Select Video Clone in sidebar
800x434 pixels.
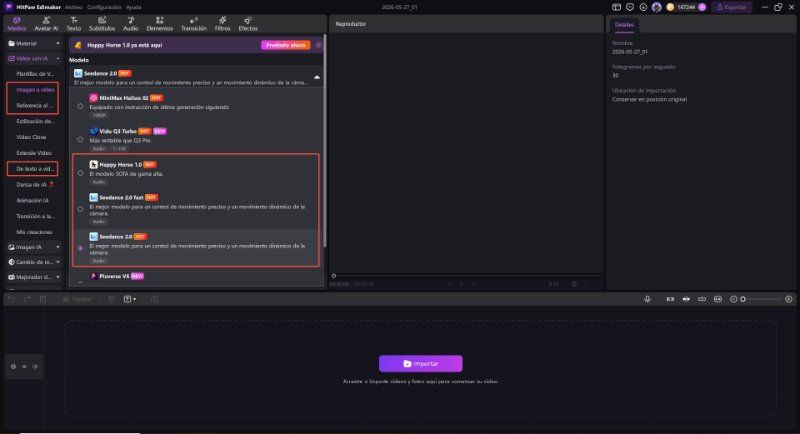31,137
